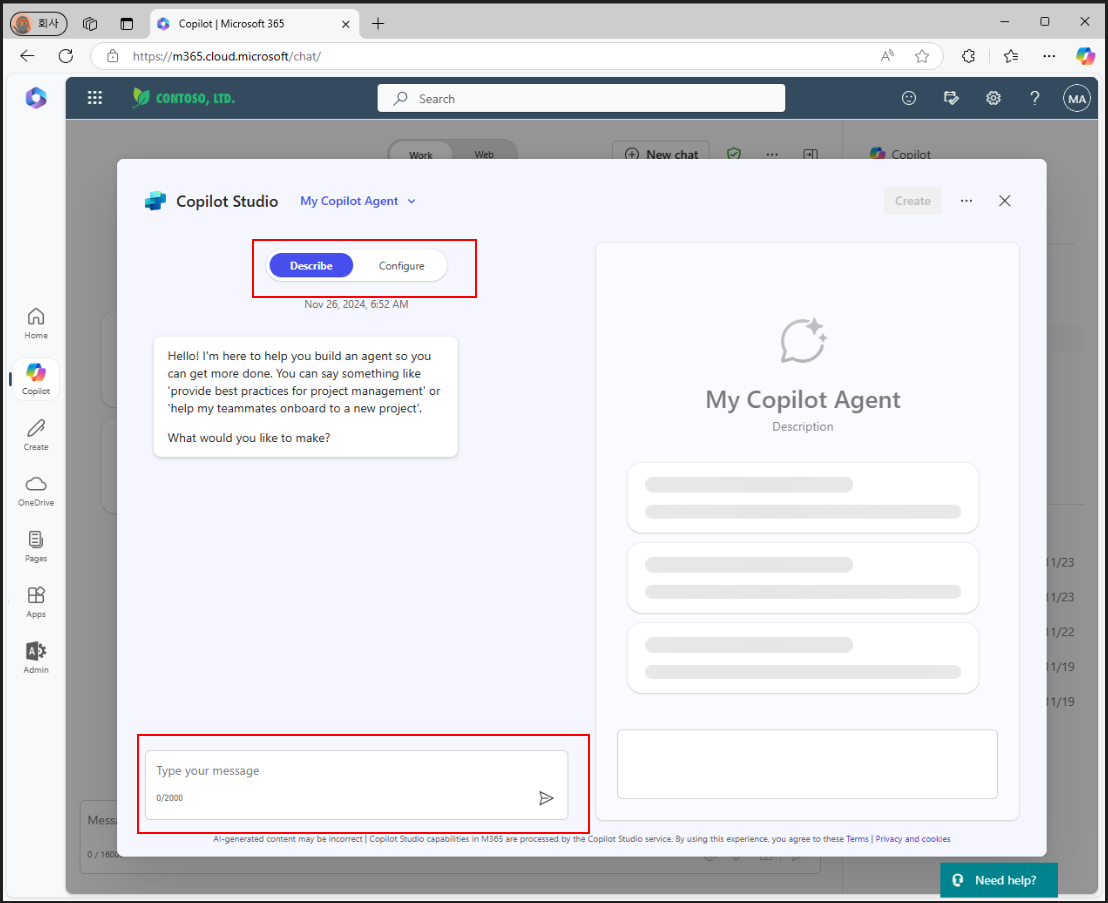1108x903 pixels.
Task: Click the Hello greeting message bubble
Action: pos(305,397)
